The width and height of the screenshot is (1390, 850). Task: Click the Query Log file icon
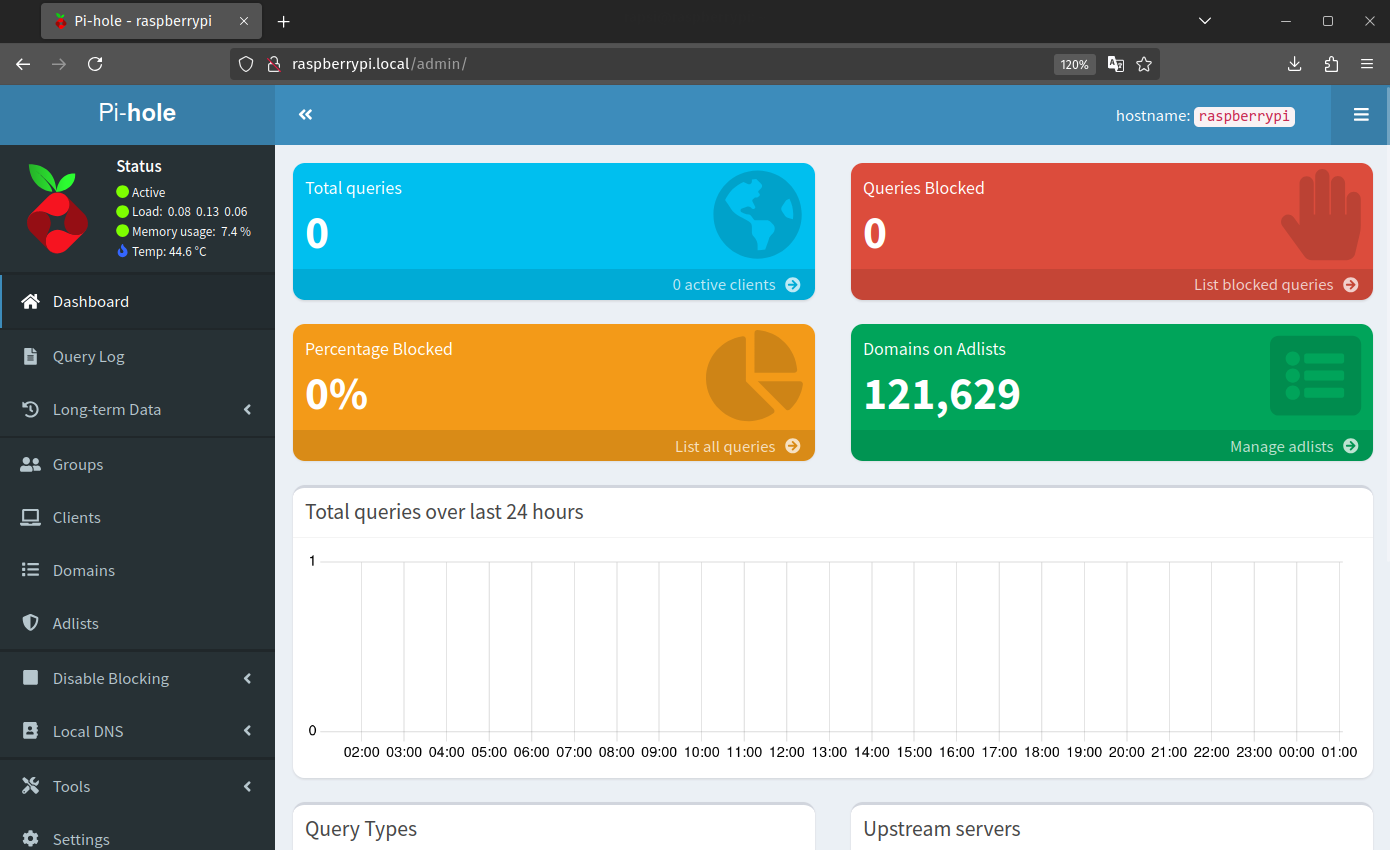(x=31, y=356)
